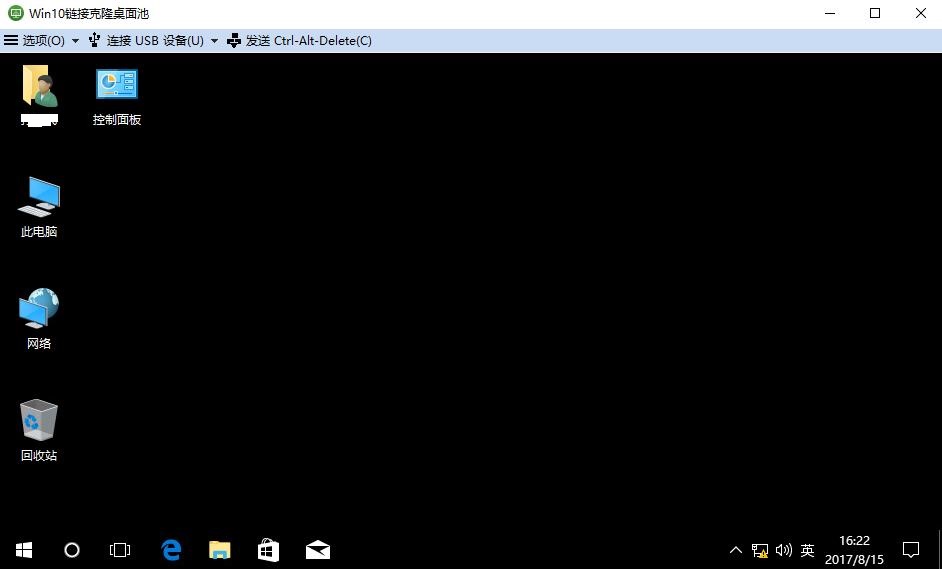
Task: Click the Show Desktop taskbar sliver
Action: click(x=939, y=550)
